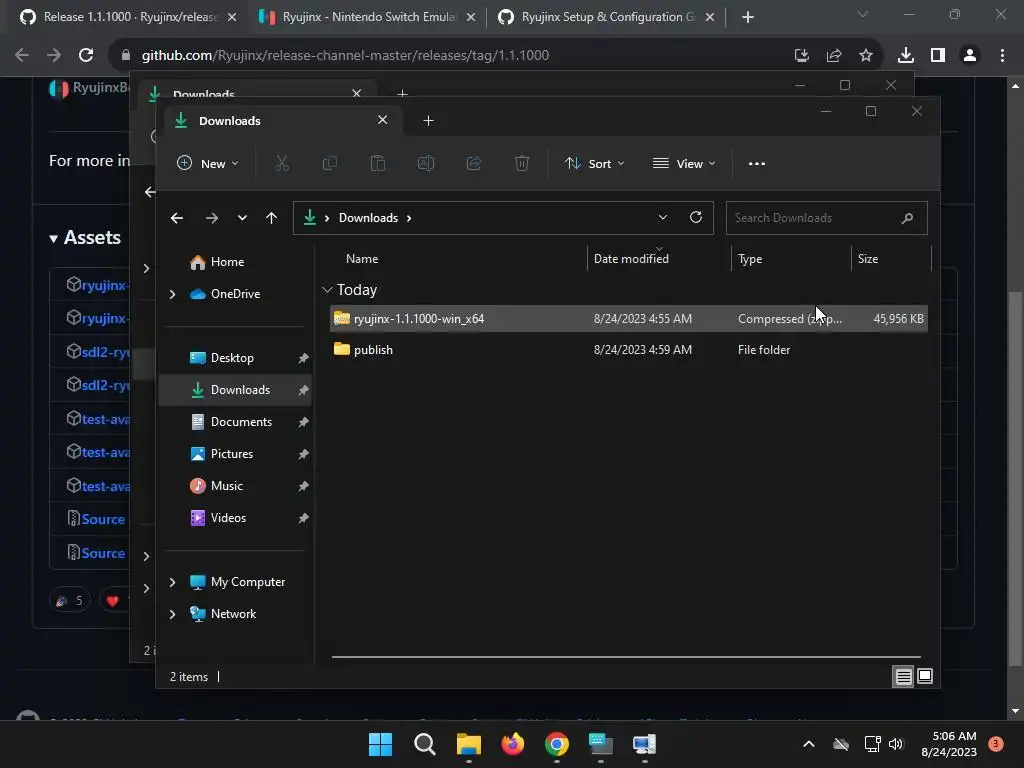Open Music in the navigation pane
Screen dimensions: 1024x768
pos(227,486)
